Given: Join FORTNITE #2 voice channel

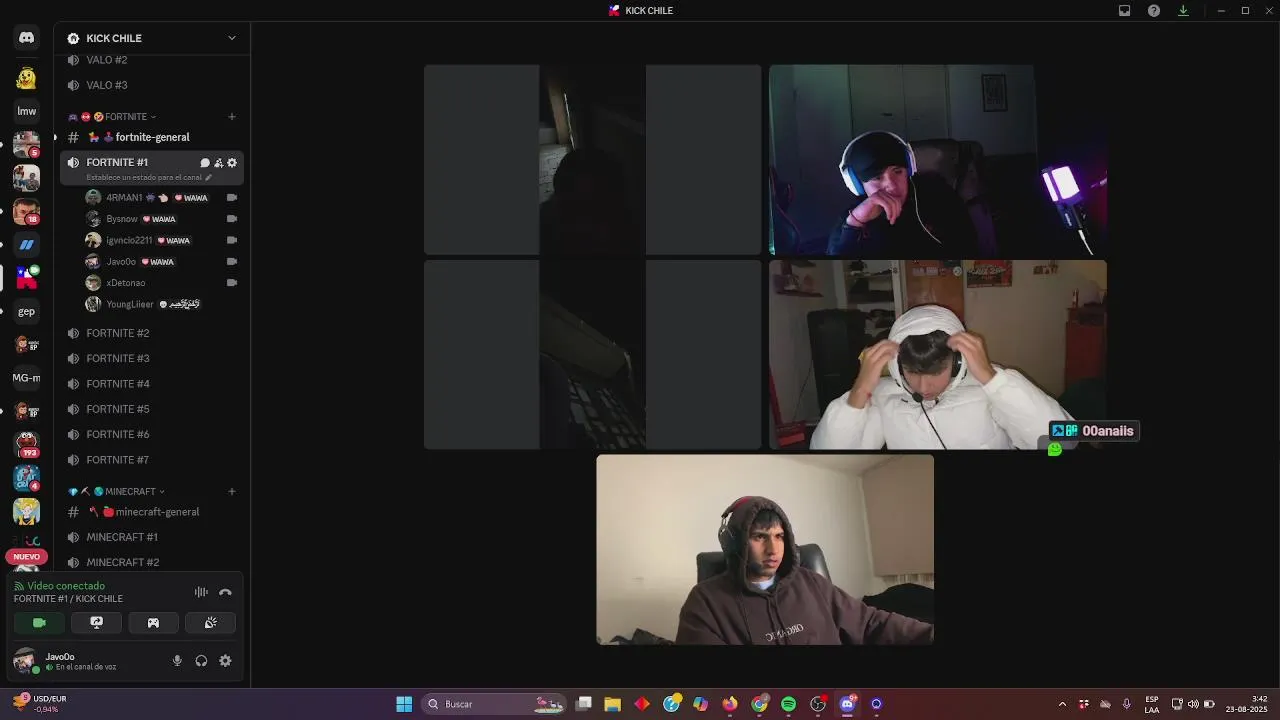Looking at the screenshot, I should (150, 333).
